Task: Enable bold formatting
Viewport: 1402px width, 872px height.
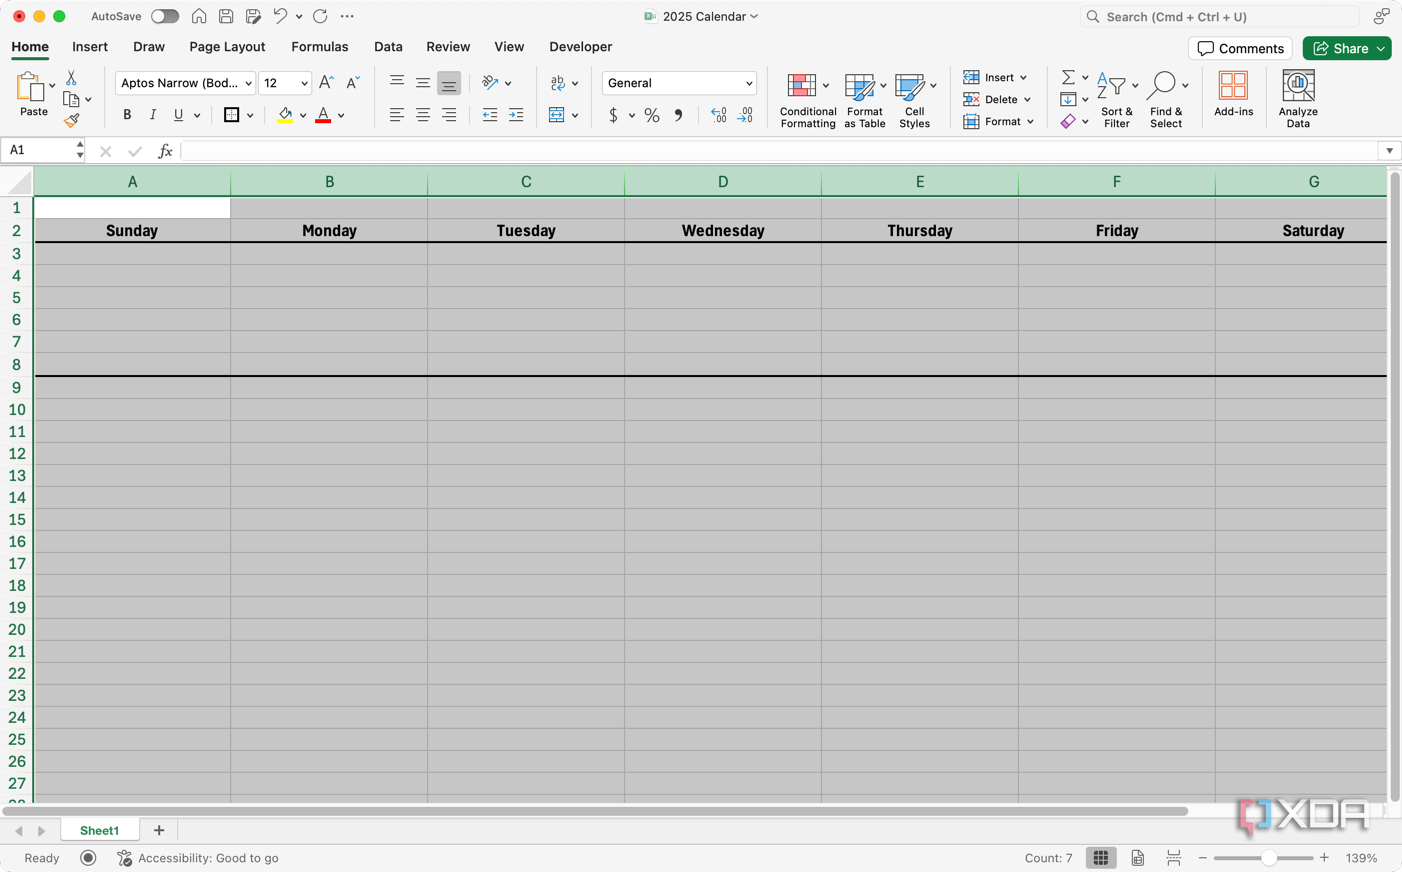Action: (x=127, y=115)
